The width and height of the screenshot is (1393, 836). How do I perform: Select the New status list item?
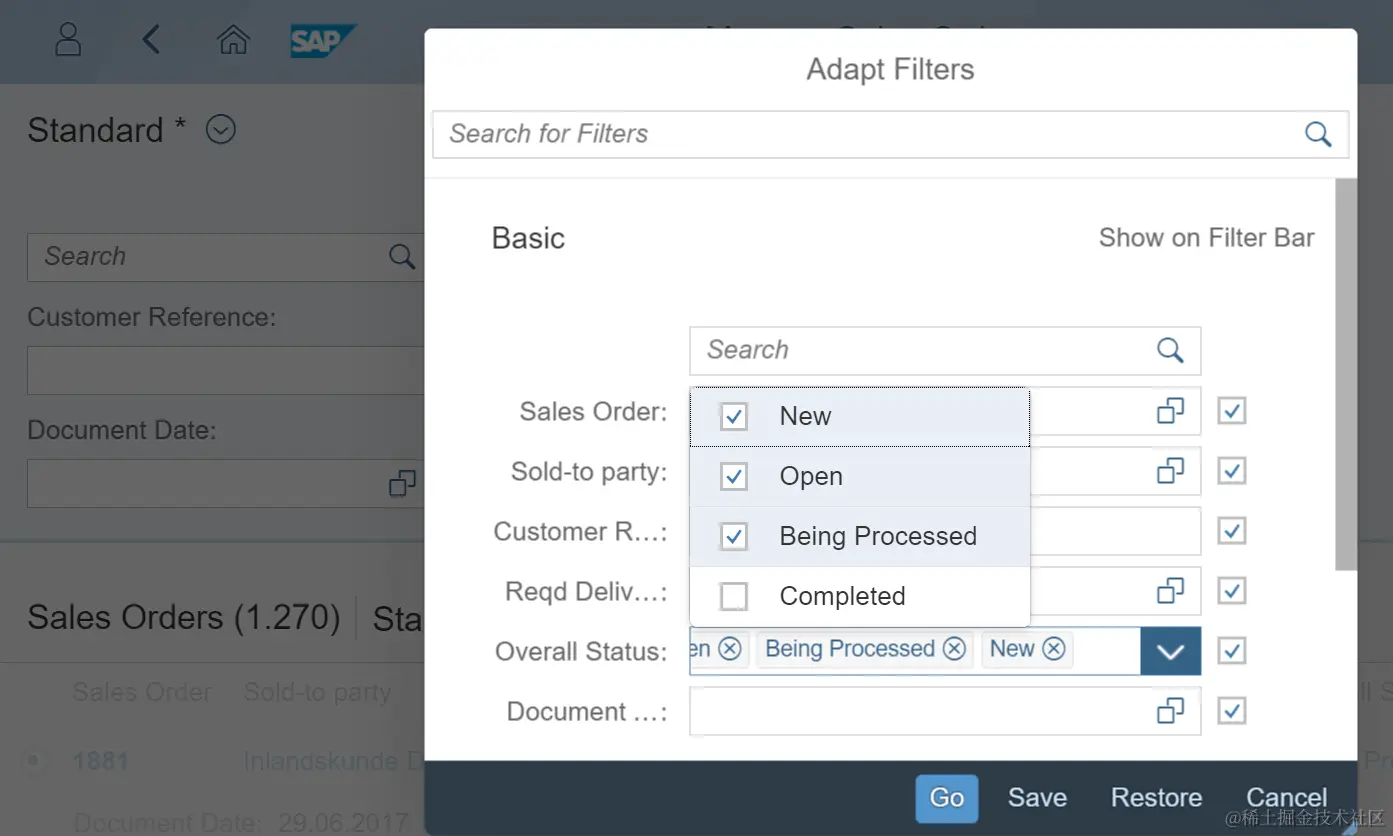pos(805,417)
